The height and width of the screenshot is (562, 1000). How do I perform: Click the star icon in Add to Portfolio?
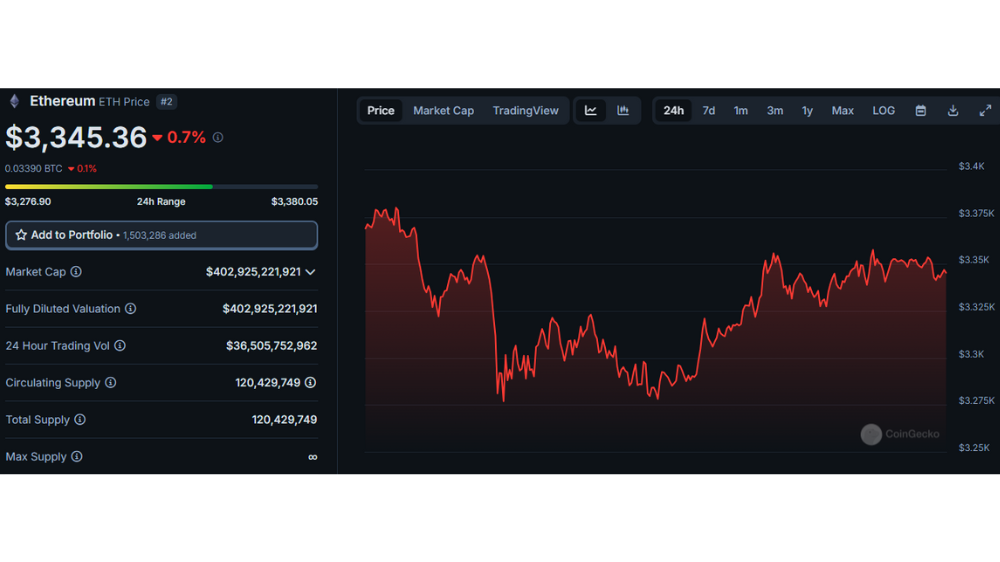point(21,235)
